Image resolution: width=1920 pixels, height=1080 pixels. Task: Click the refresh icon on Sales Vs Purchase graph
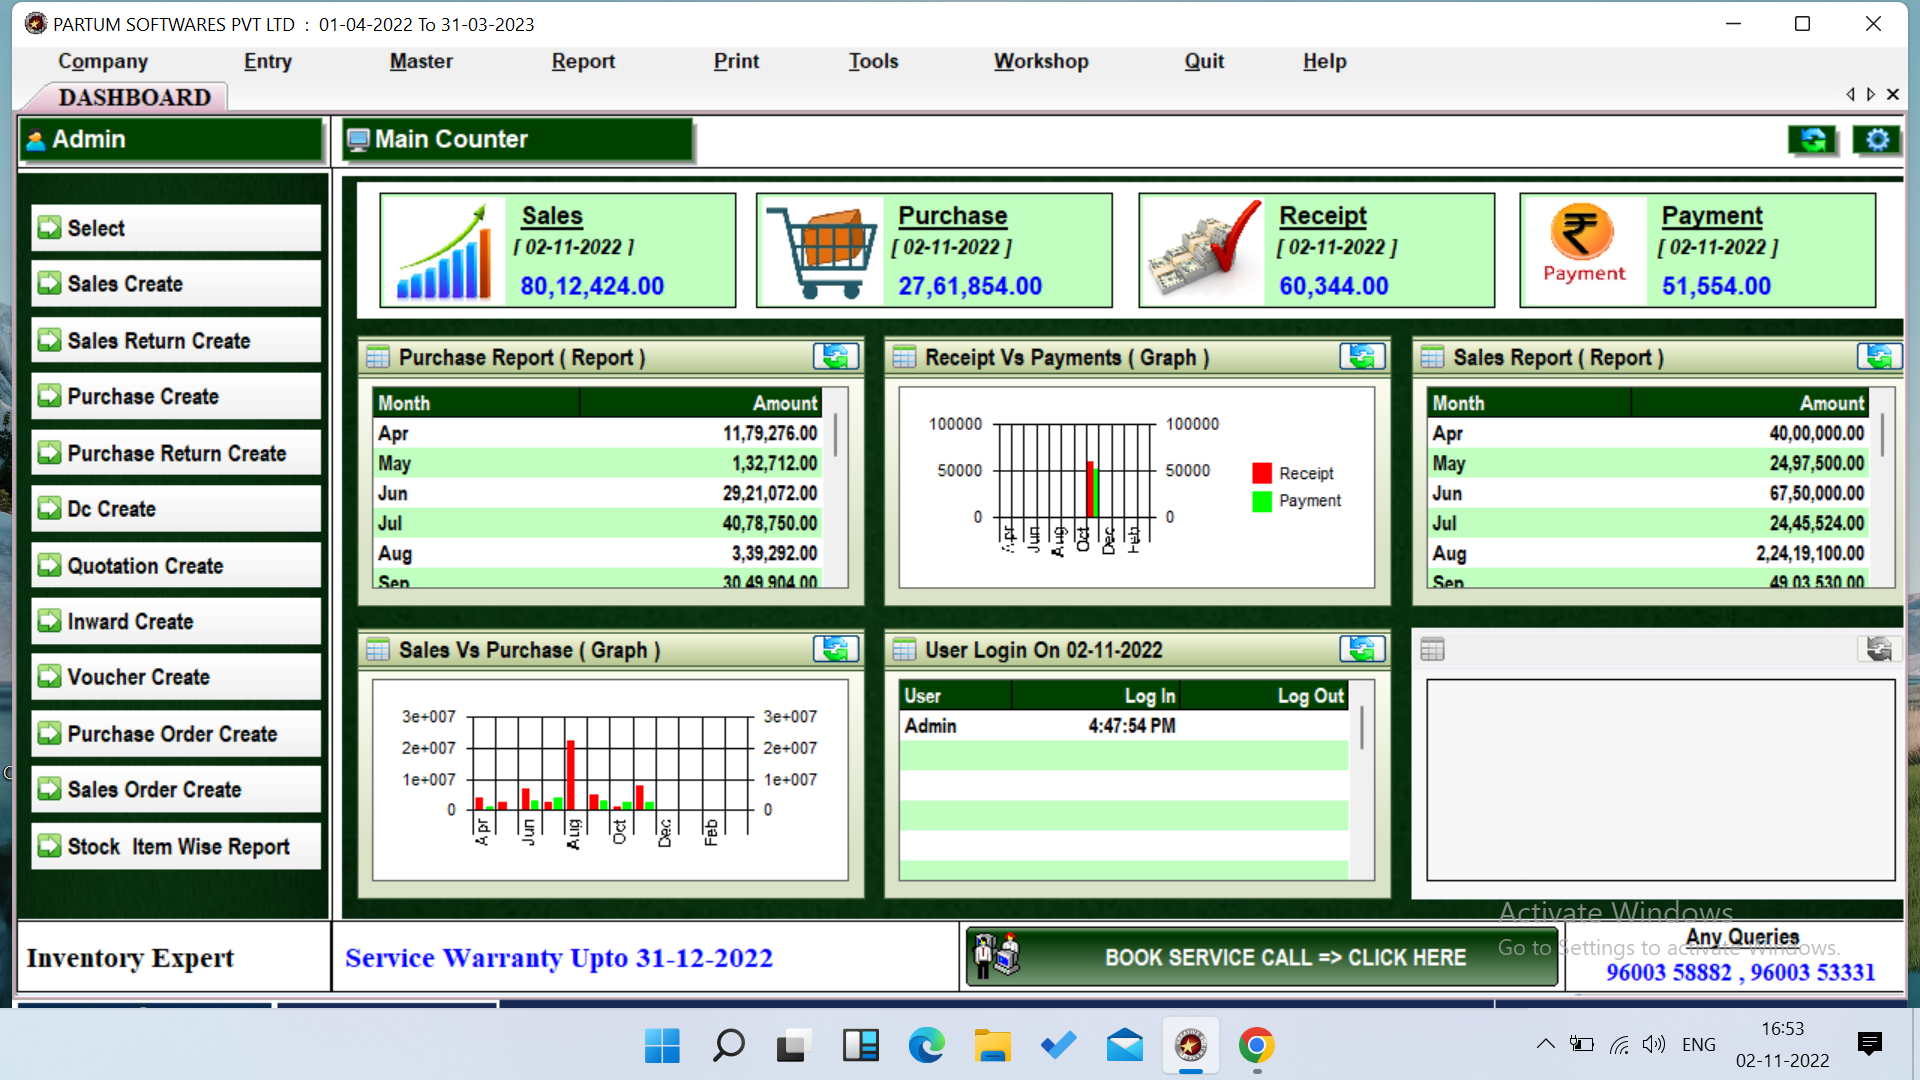click(x=838, y=649)
